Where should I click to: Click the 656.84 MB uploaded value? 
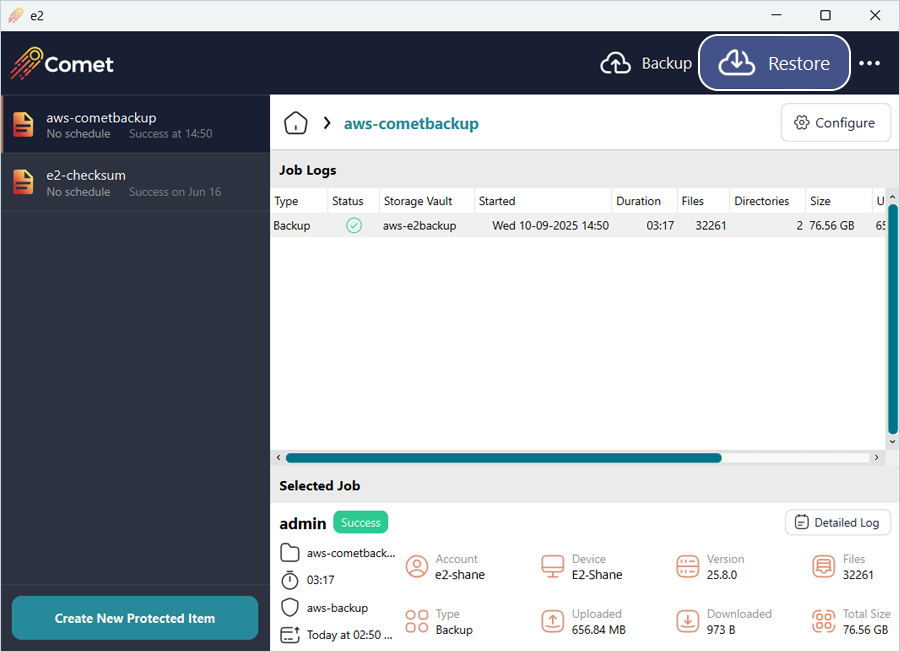click(599, 630)
